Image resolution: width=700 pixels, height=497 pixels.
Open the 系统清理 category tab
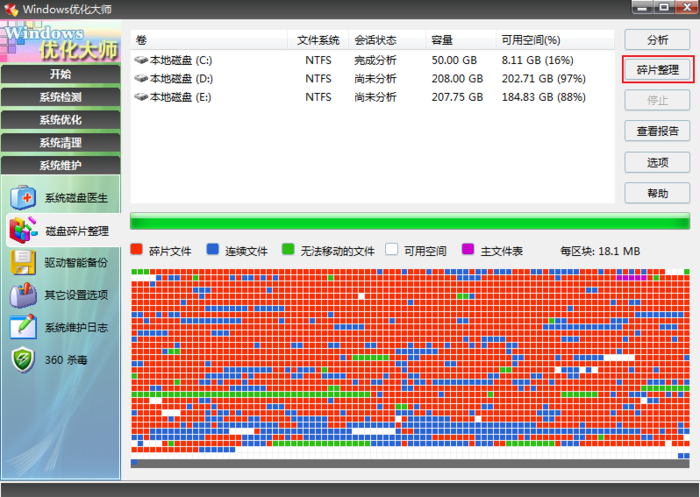tap(60, 143)
